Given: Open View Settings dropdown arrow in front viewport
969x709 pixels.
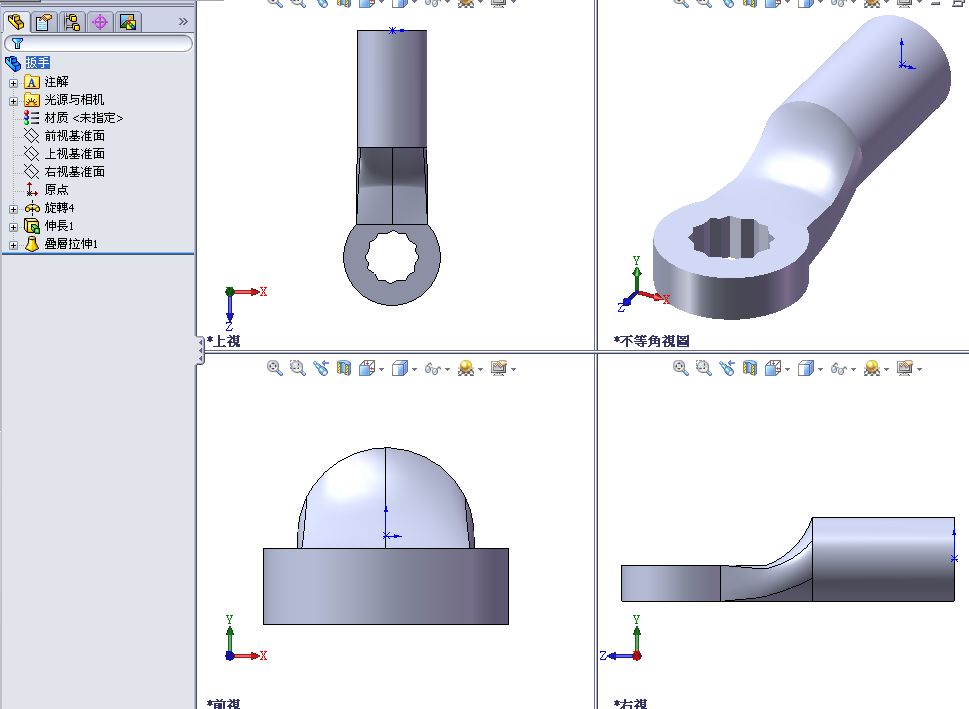Looking at the screenshot, I should click(x=514, y=370).
